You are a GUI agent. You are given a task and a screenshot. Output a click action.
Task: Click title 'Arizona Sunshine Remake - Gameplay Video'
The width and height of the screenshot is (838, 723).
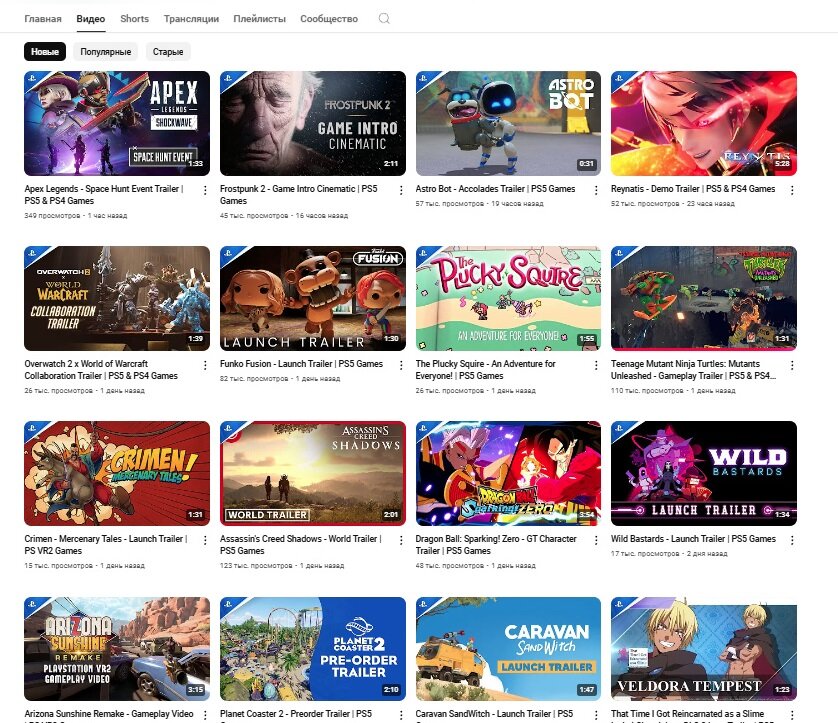109,714
